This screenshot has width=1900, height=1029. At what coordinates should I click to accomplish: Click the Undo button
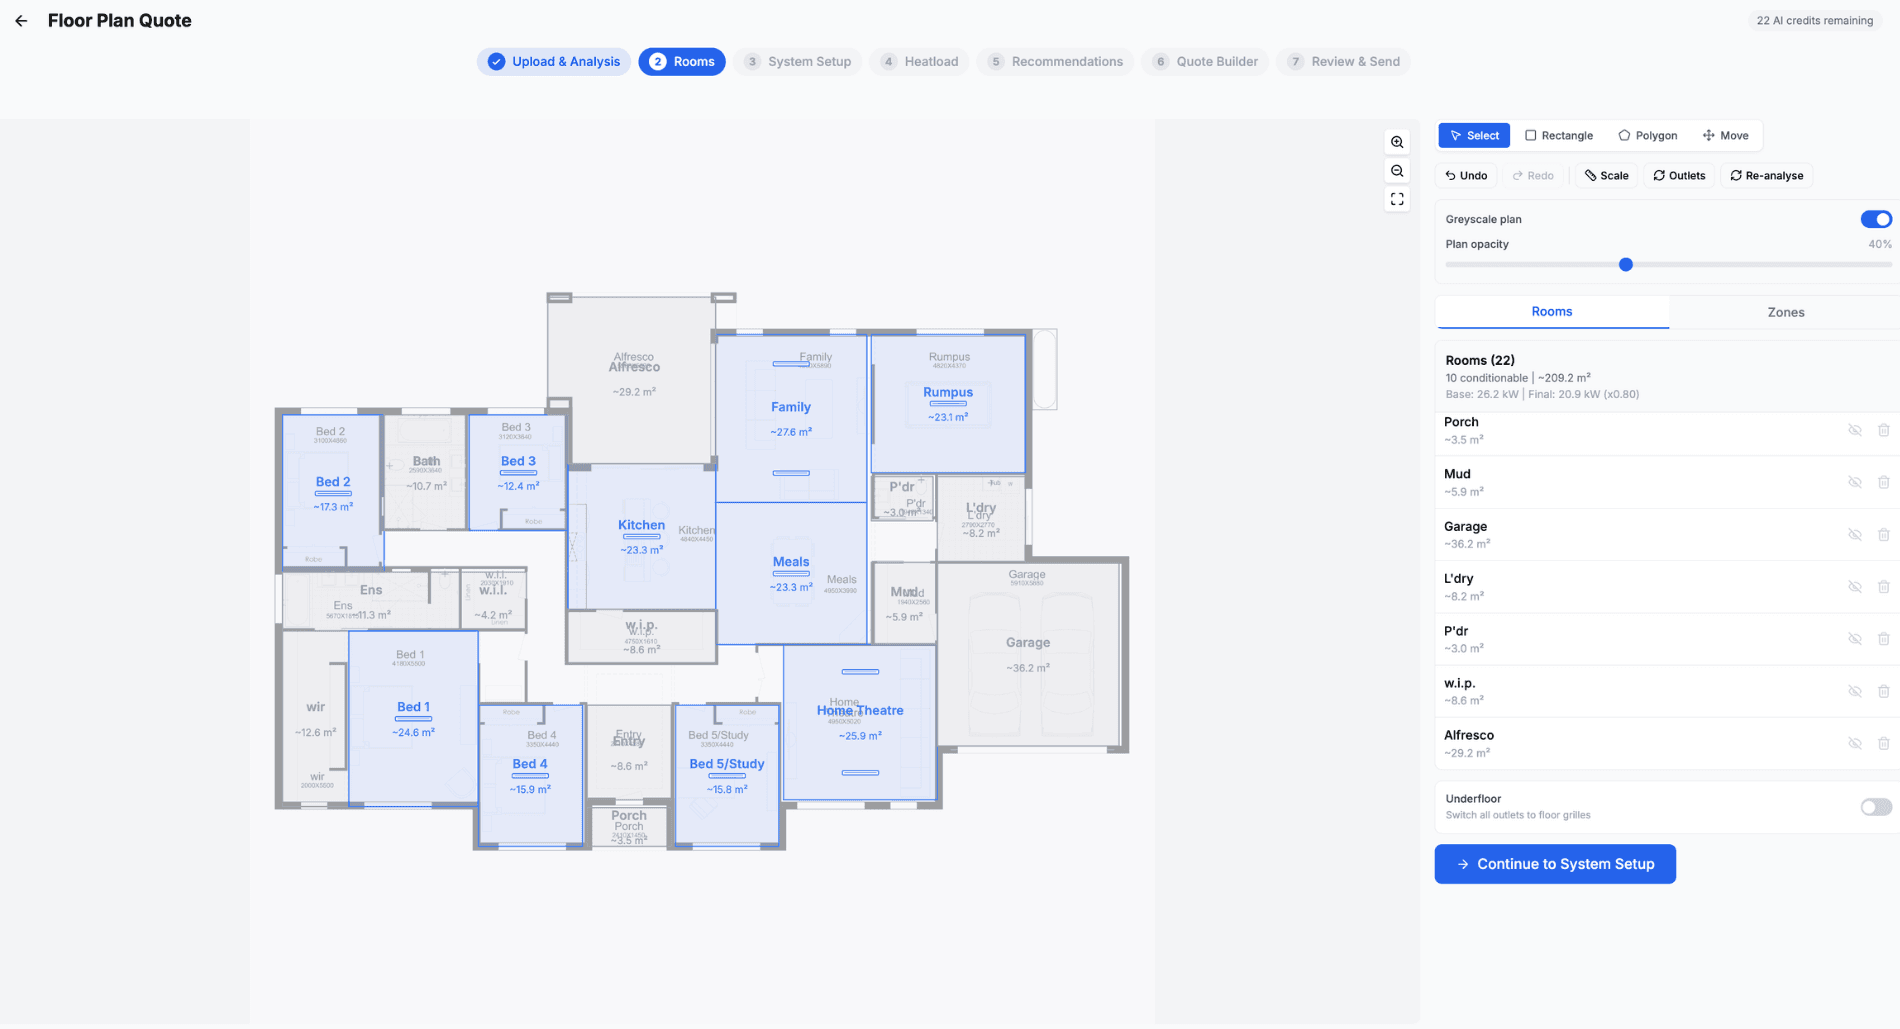(1465, 175)
